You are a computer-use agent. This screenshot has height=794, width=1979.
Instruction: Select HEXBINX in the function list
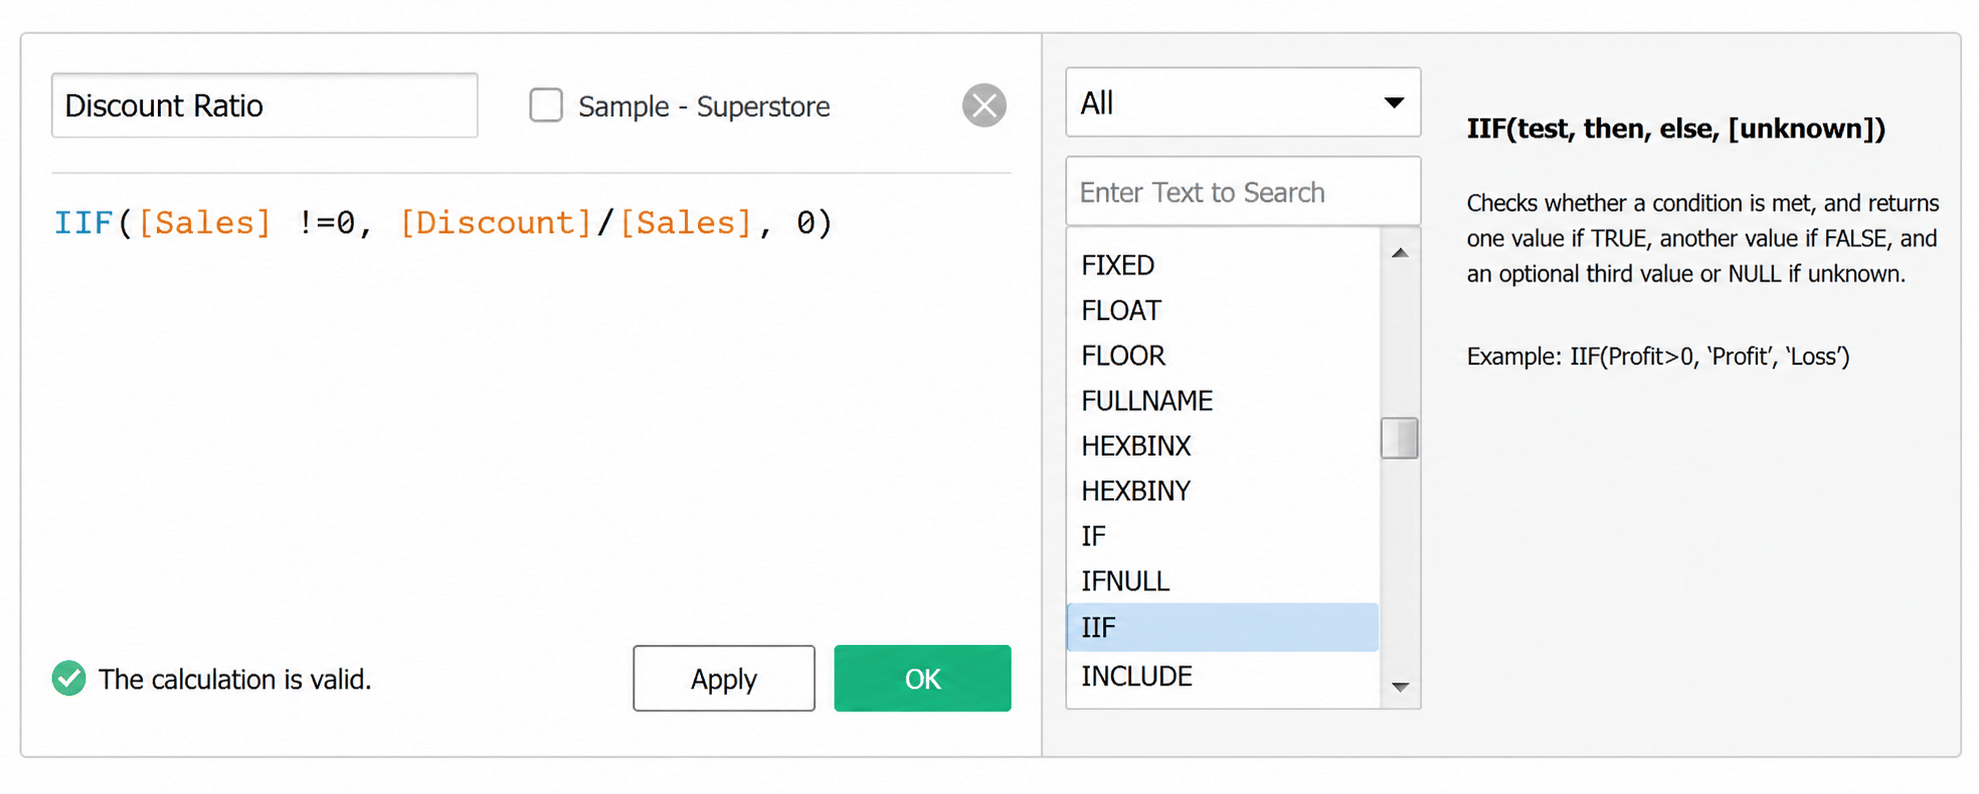pyautogui.click(x=1223, y=445)
